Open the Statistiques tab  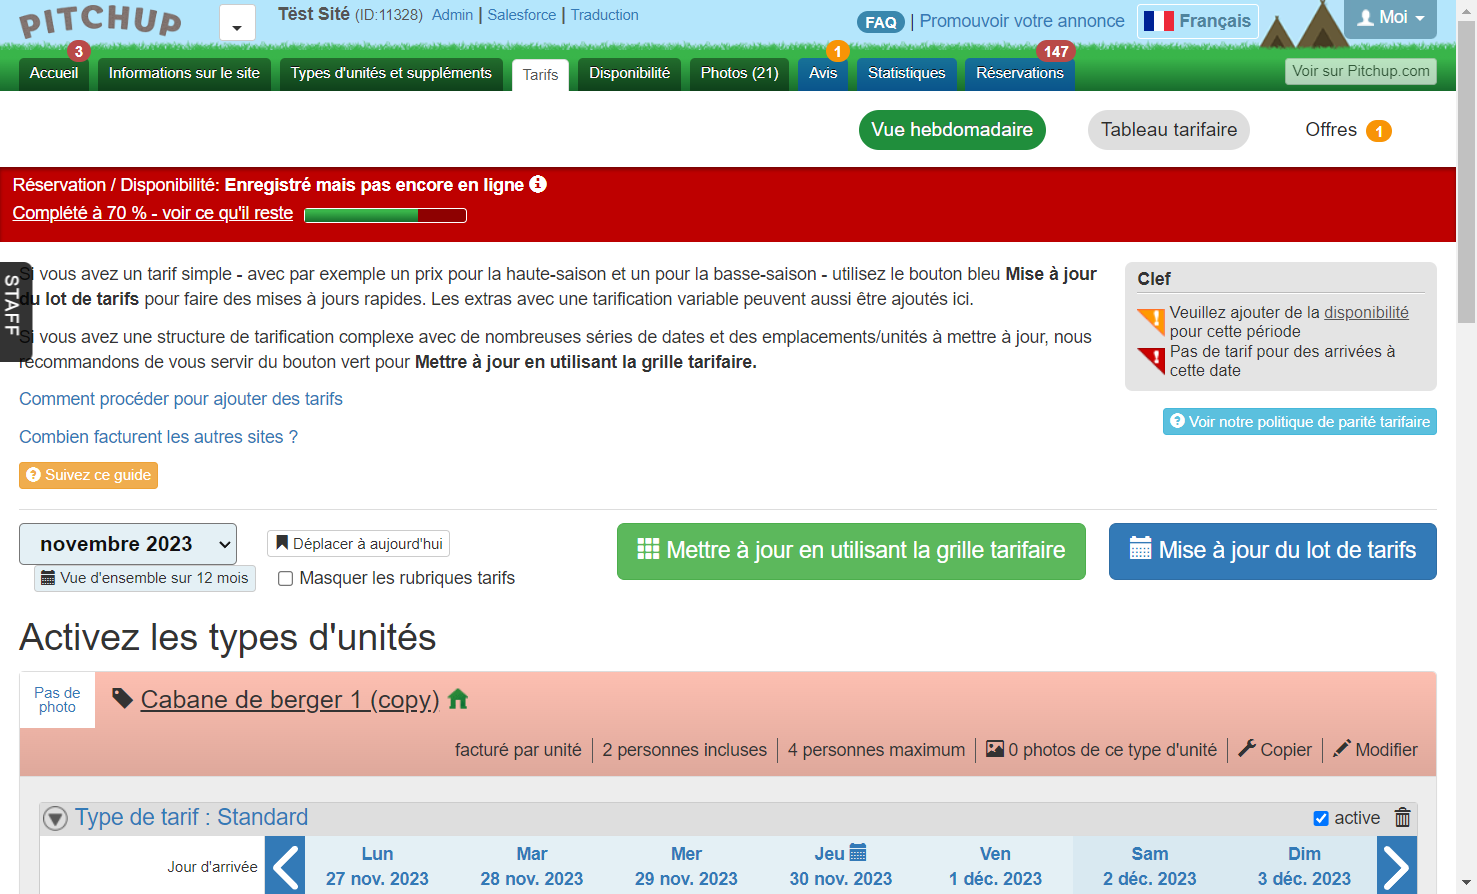pos(907,73)
